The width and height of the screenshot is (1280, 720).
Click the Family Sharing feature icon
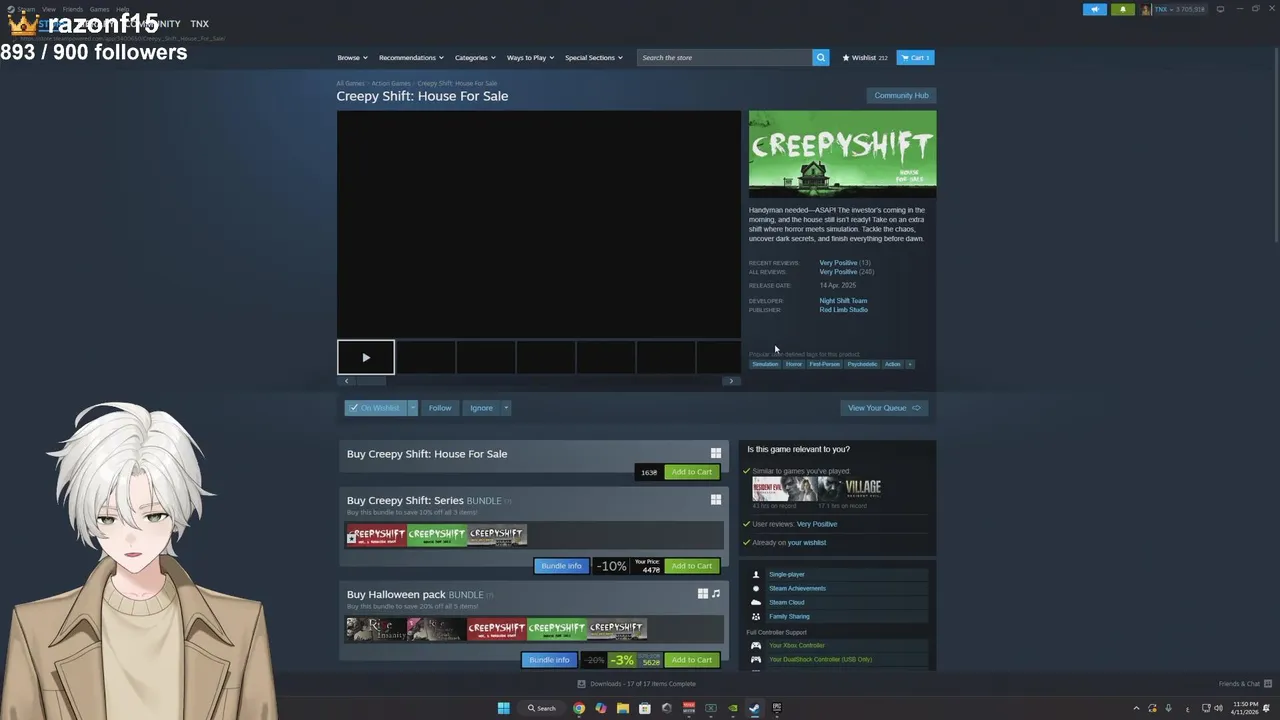(x=756, y=616)
